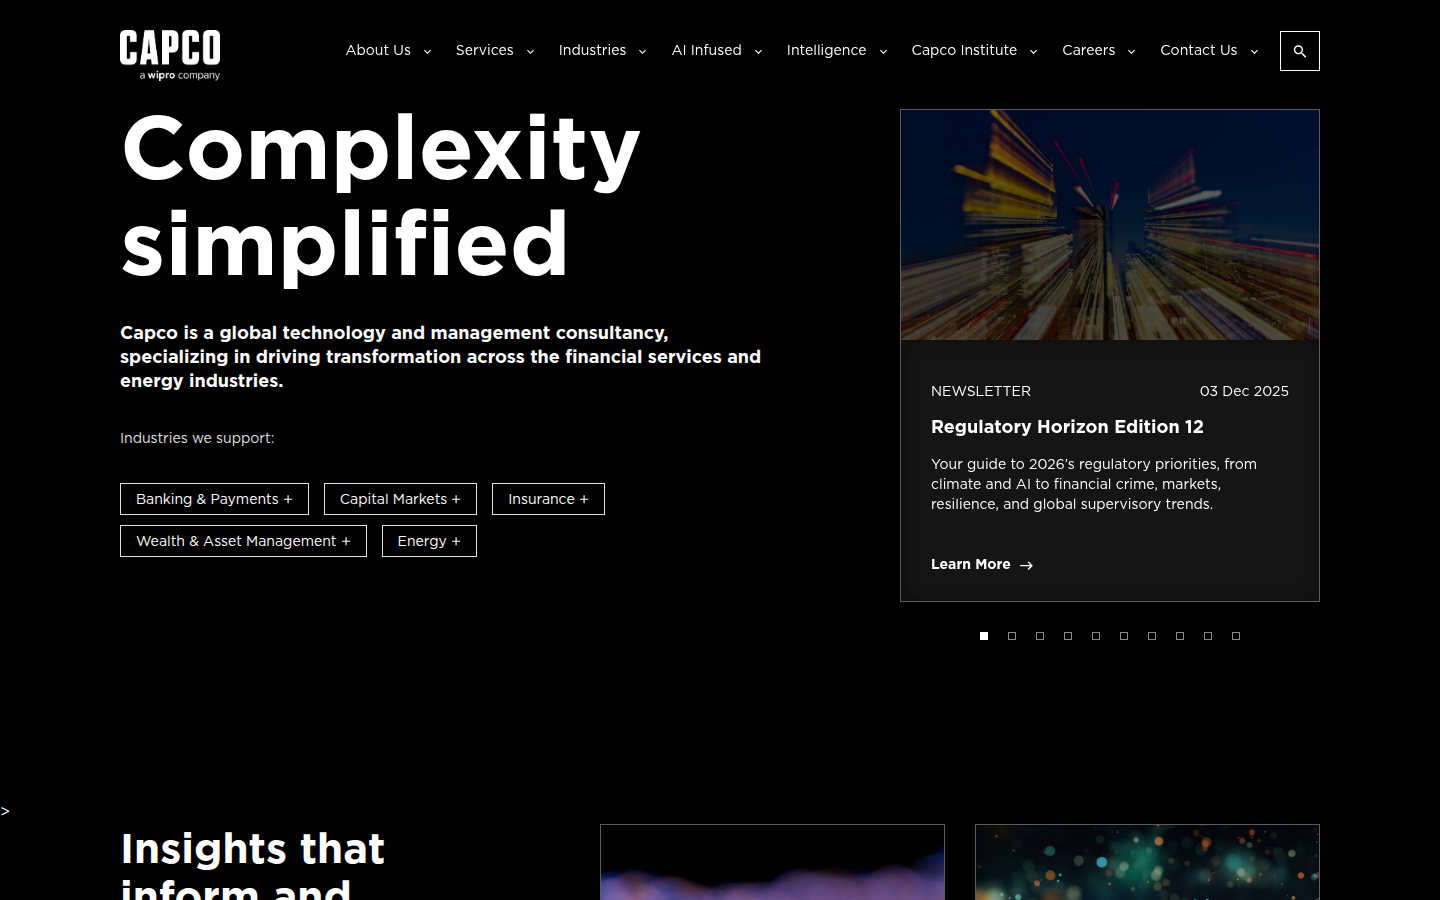The image size is (1440, 900).
Task: Open Wealth & Asset Management
Action: (243, 541)
